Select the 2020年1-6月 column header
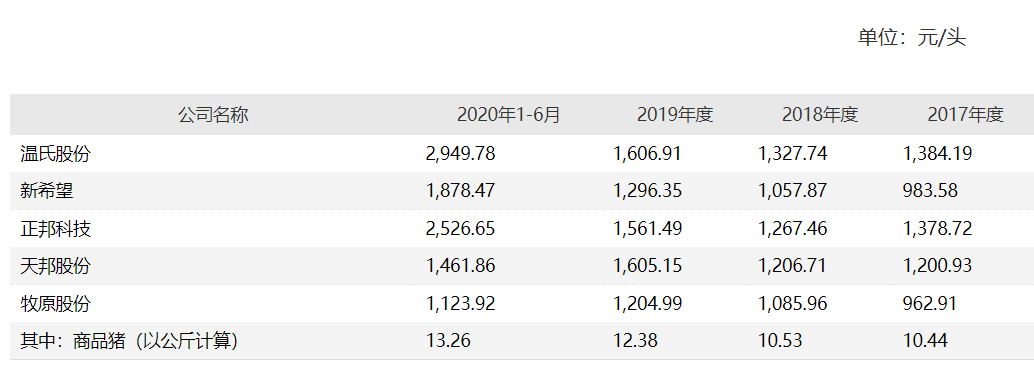 pos(508,115)
